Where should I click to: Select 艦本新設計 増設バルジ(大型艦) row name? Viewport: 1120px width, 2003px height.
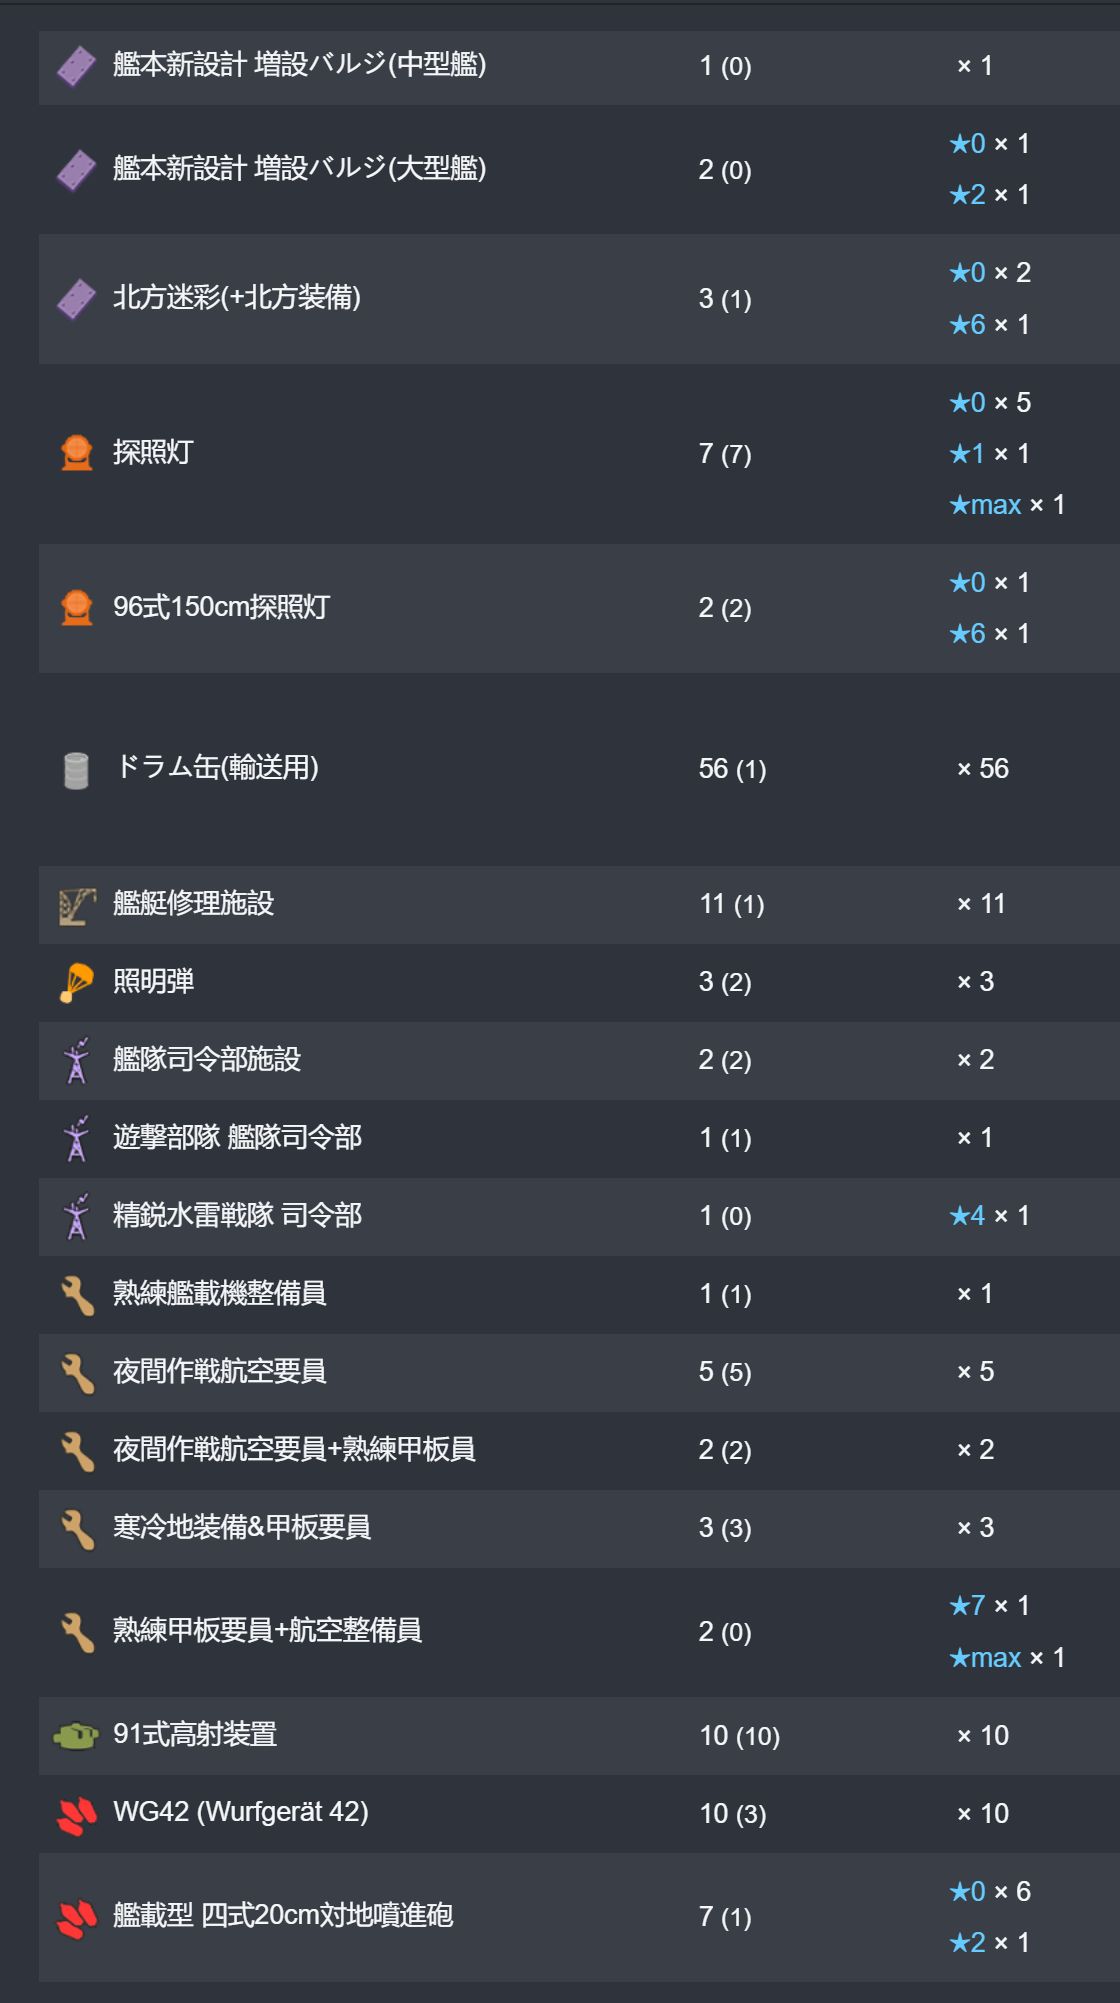[299, 169]
